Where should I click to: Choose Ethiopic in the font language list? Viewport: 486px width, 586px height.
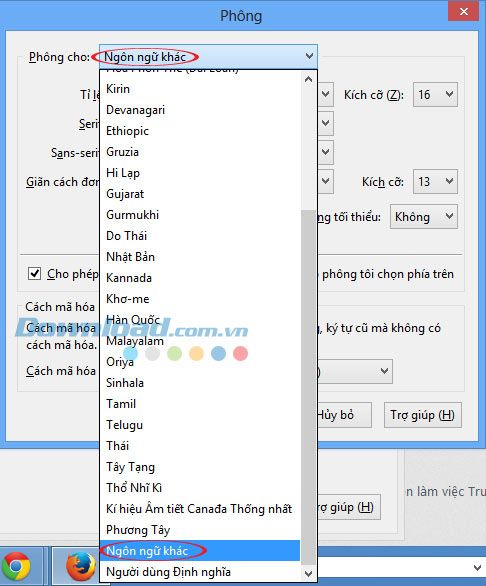200,131
